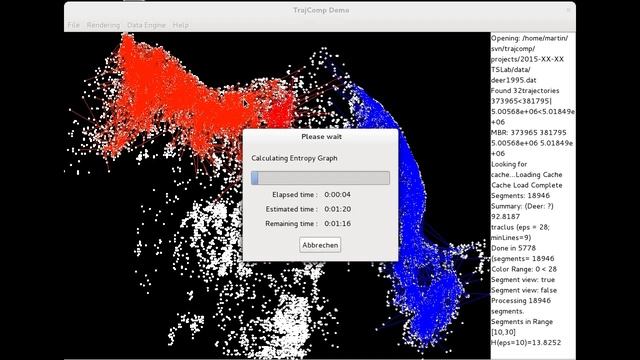Click 'Calculating Entropy Graph' label

pyautogui.click(x=294, y=158)
